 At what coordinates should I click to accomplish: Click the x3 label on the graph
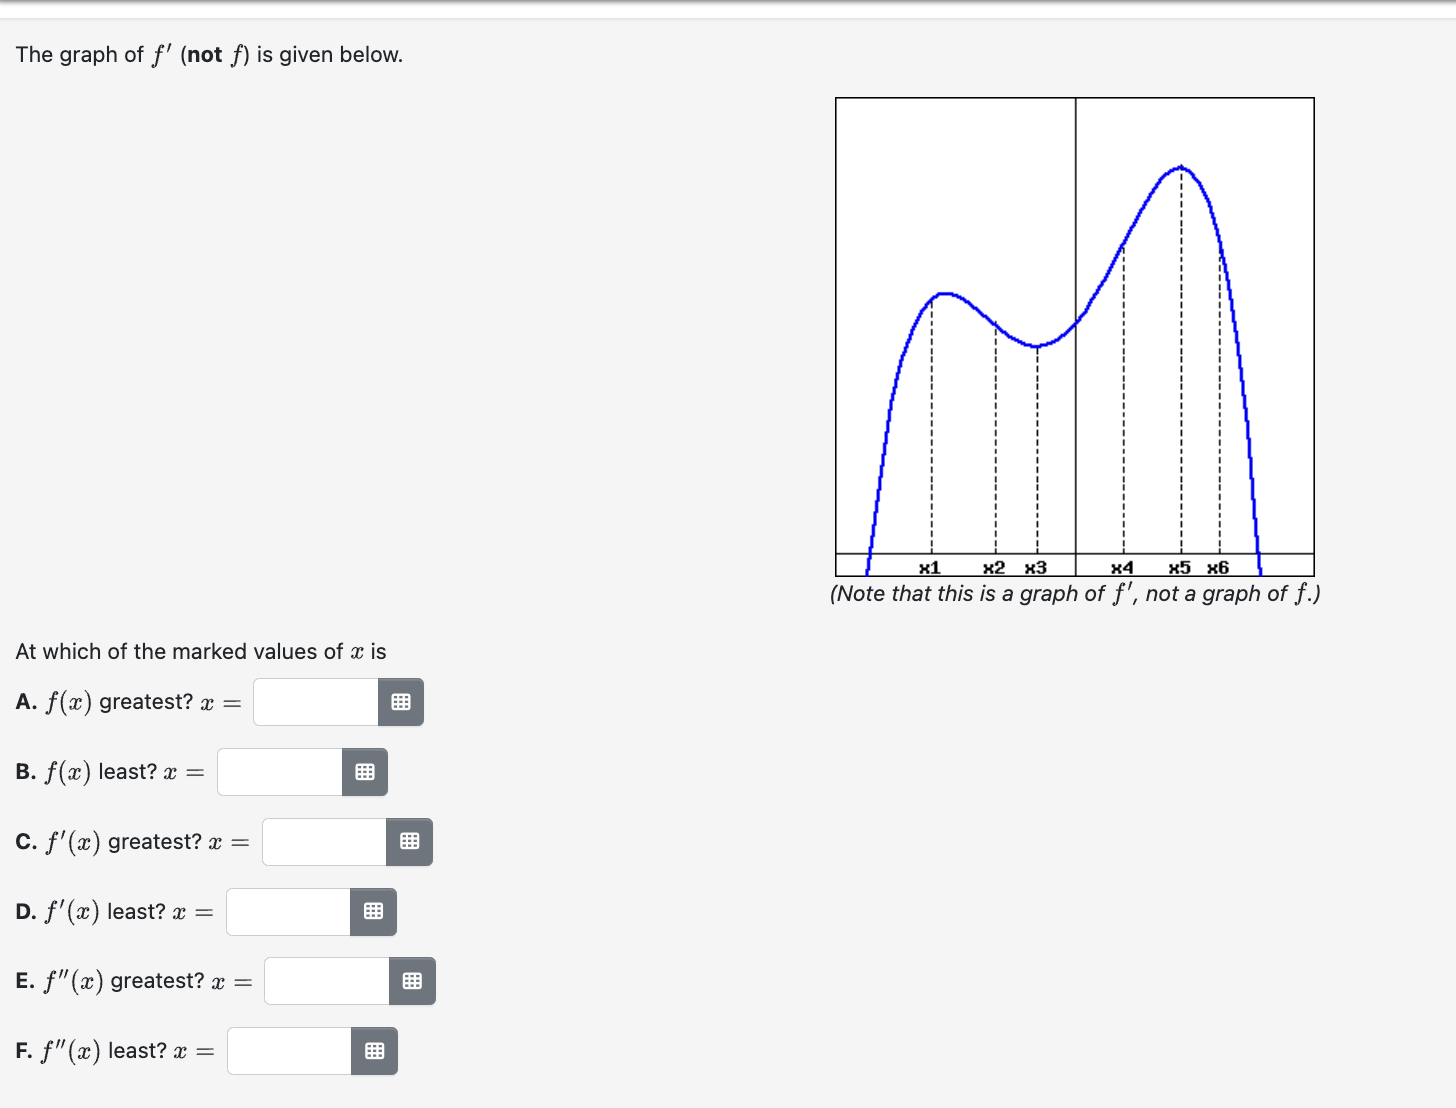[x=1036, y=567]
